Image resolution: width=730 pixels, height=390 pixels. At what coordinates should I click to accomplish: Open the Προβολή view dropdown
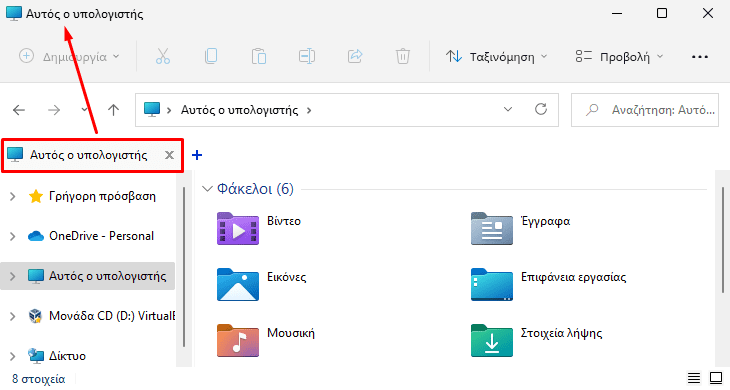tap(619, 57)
